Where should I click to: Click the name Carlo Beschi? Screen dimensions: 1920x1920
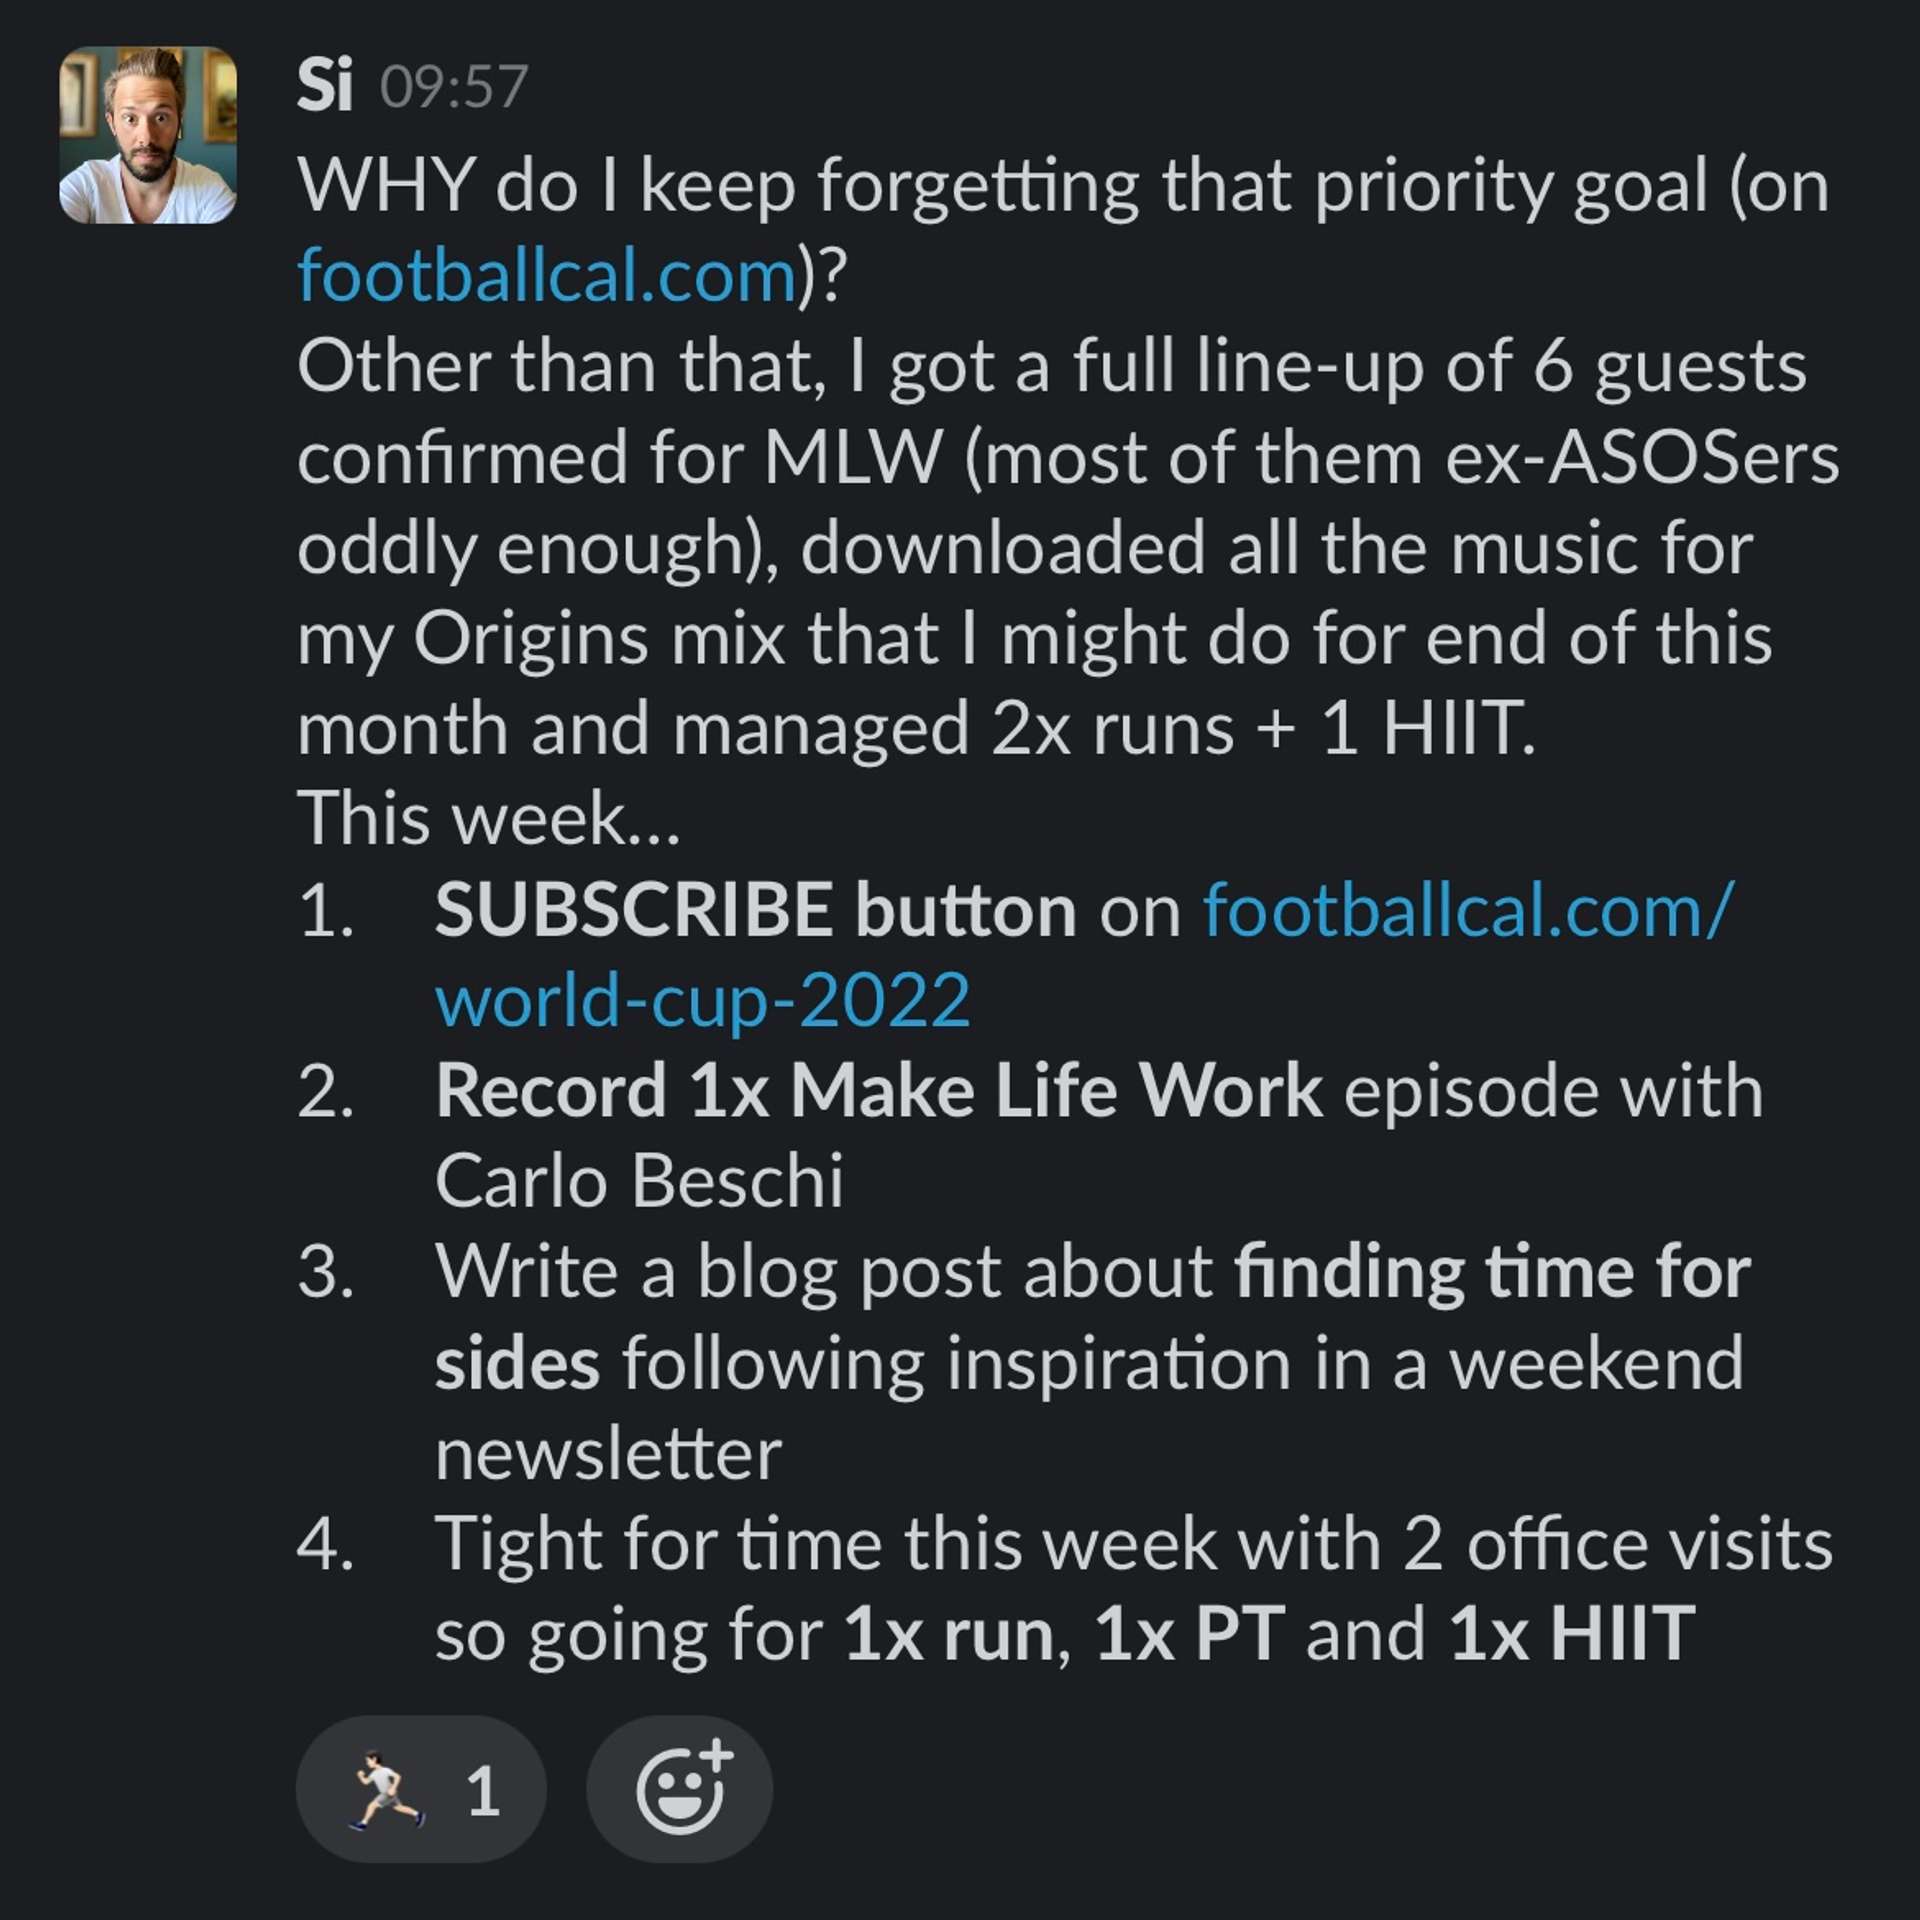[639, 1181]
